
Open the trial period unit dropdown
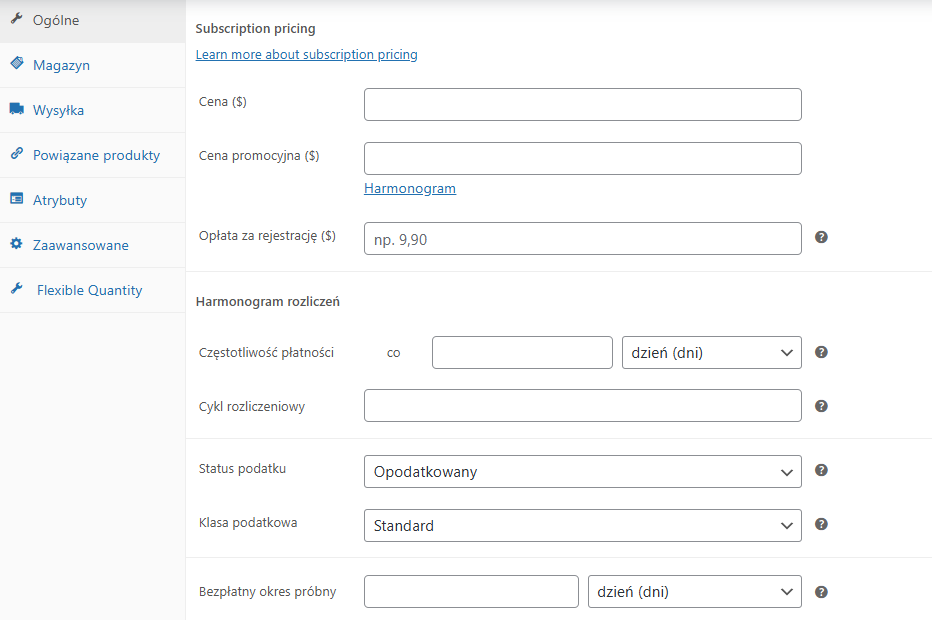(695, 591)
